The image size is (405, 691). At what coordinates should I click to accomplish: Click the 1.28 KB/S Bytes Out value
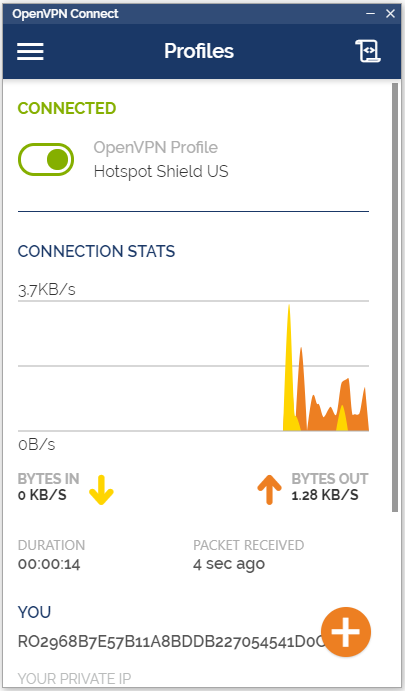(325, 495)
